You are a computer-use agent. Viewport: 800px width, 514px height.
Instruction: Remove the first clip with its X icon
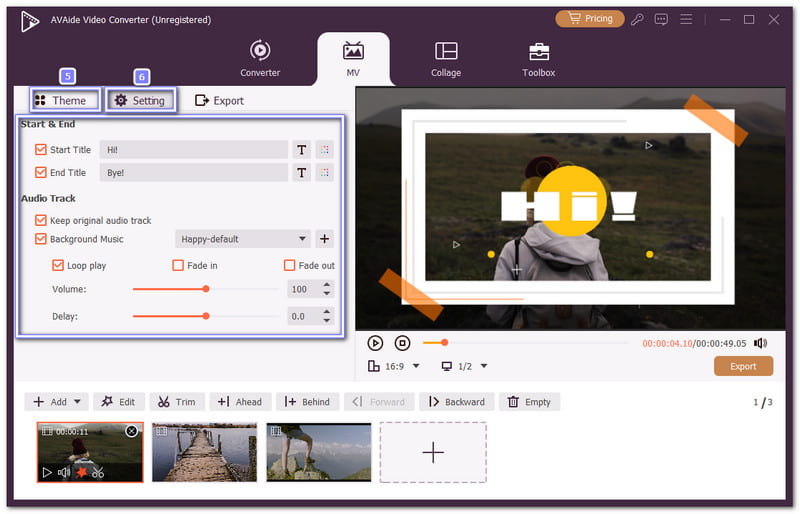click(x=131, y=431)
